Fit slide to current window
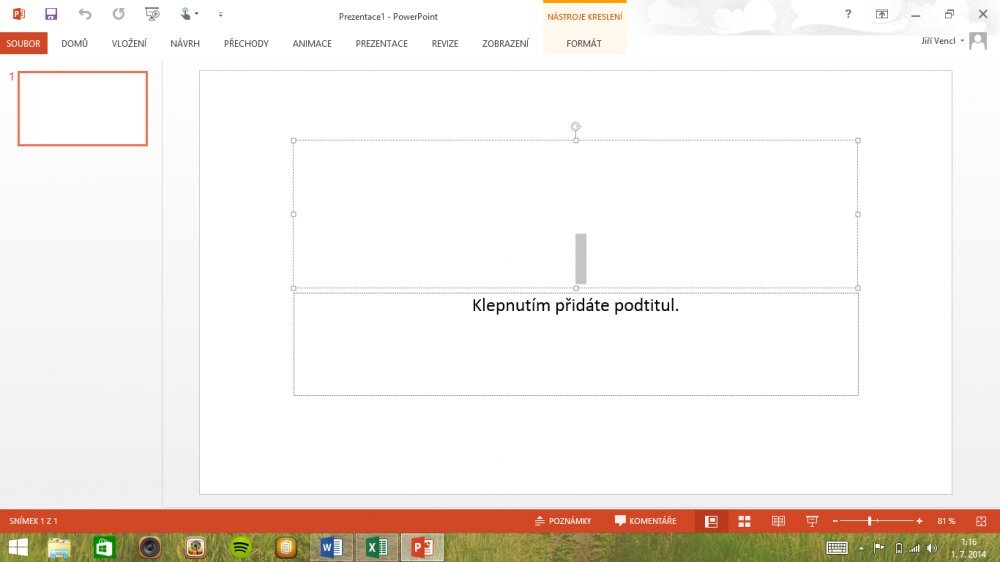Screen dimensions: 1000x562 (x=981, y=521)
